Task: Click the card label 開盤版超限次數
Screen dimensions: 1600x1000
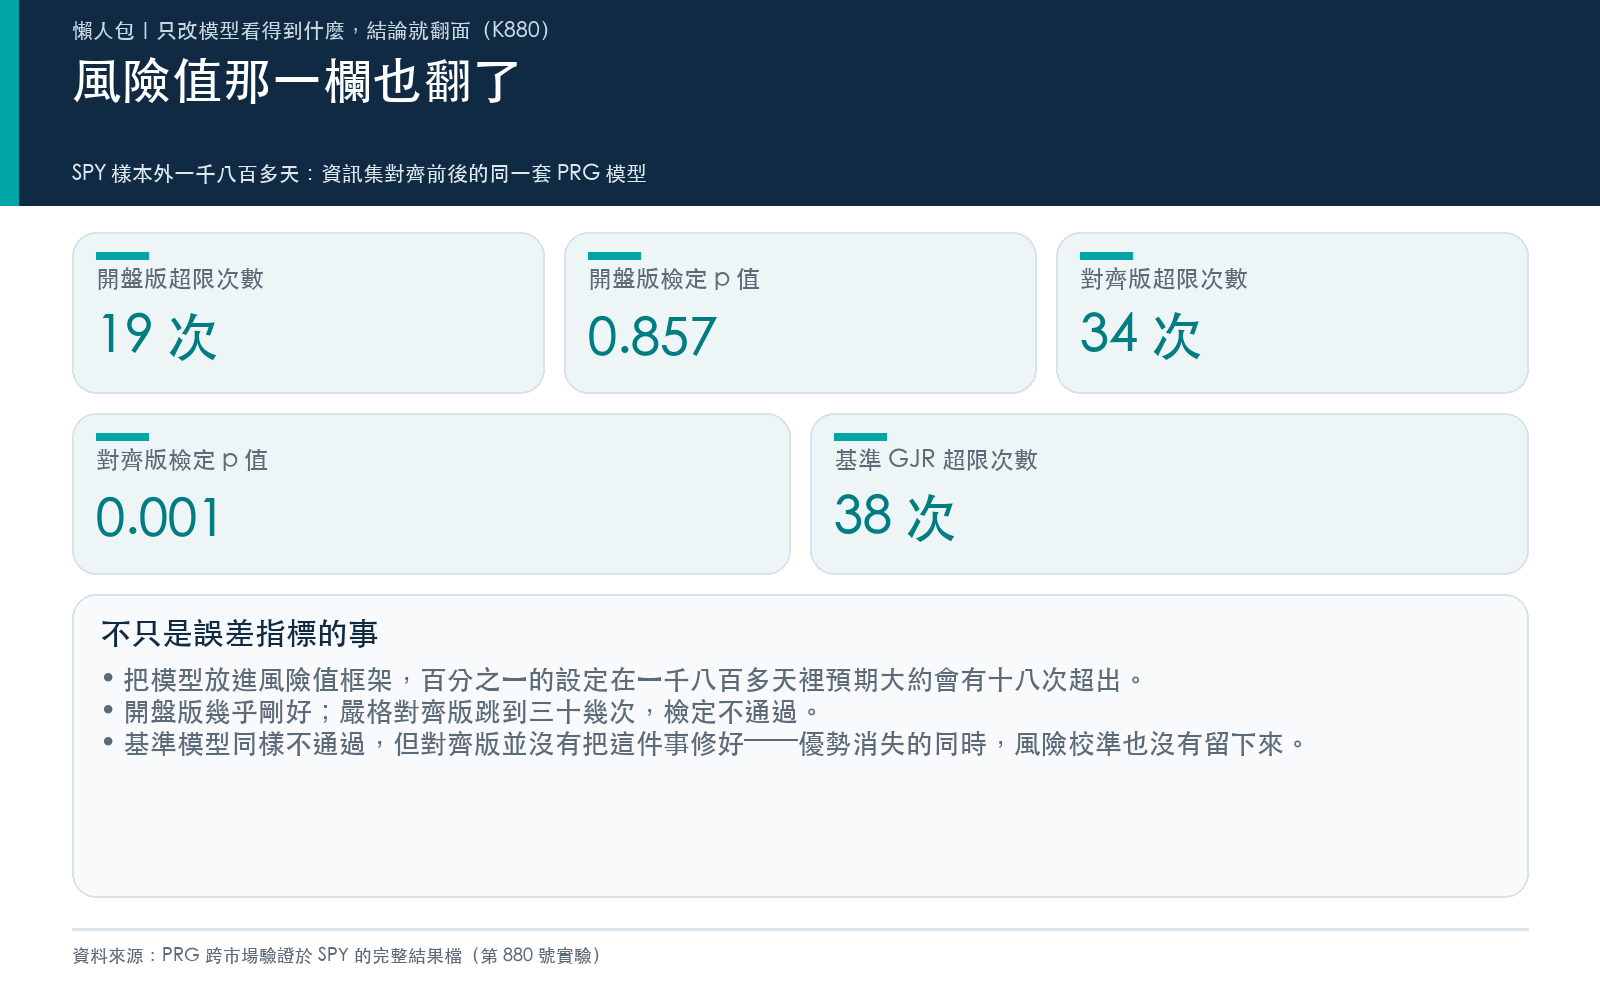Action: (x=180, y=279)
